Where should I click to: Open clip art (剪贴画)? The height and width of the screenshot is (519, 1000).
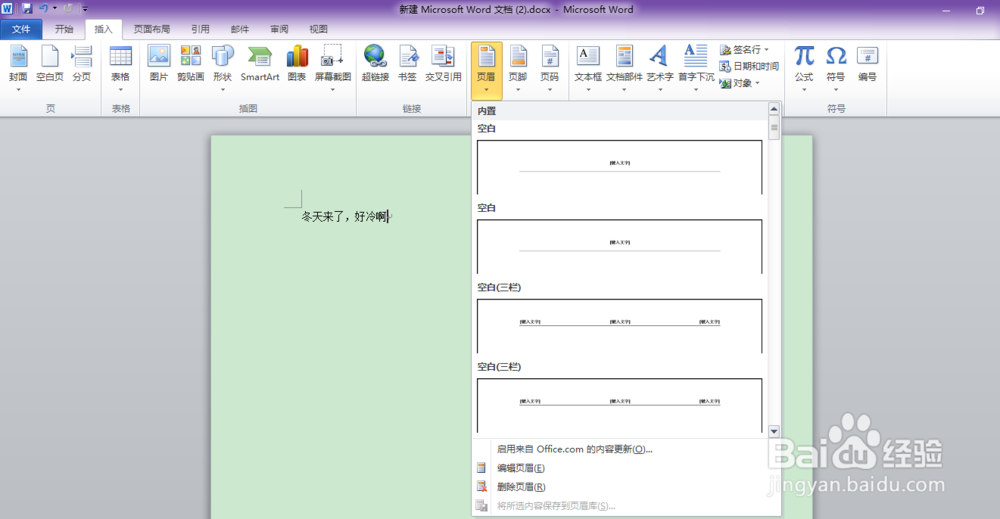point(191,64)
